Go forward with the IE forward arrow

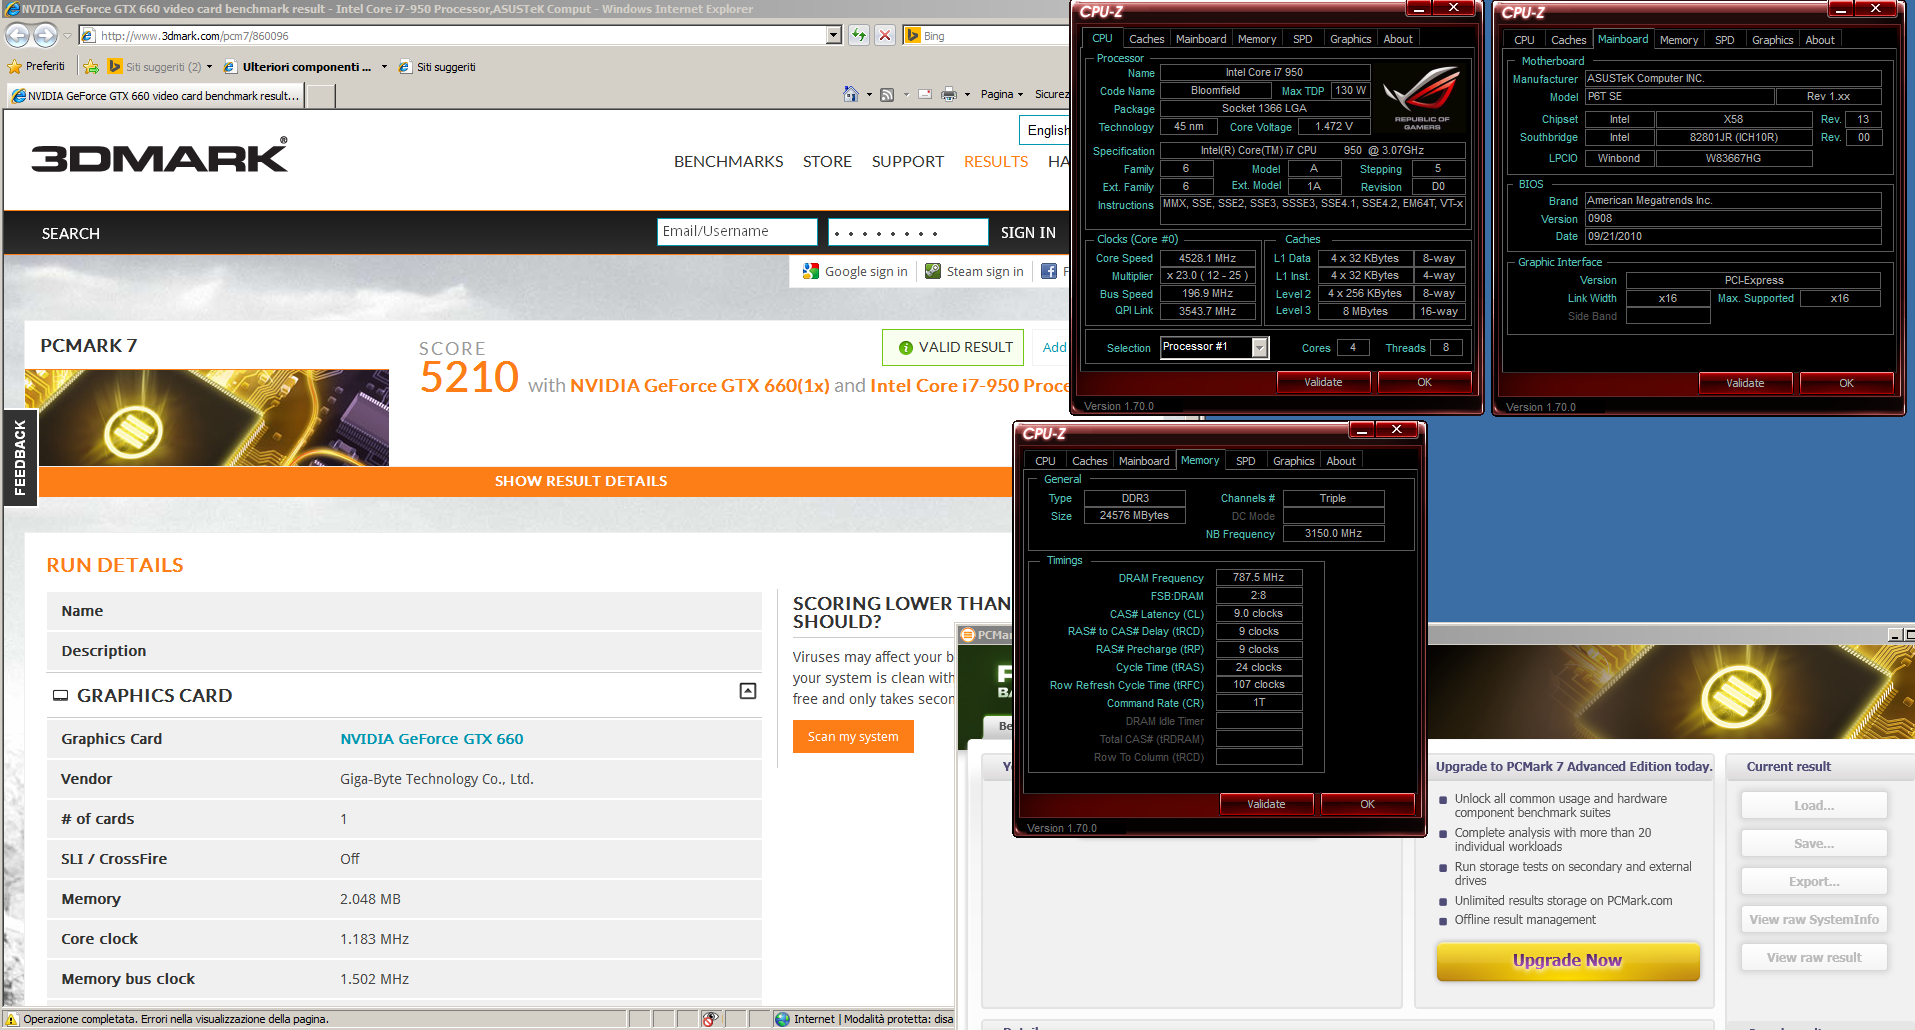pyautogui.click(x=45, y=35)
